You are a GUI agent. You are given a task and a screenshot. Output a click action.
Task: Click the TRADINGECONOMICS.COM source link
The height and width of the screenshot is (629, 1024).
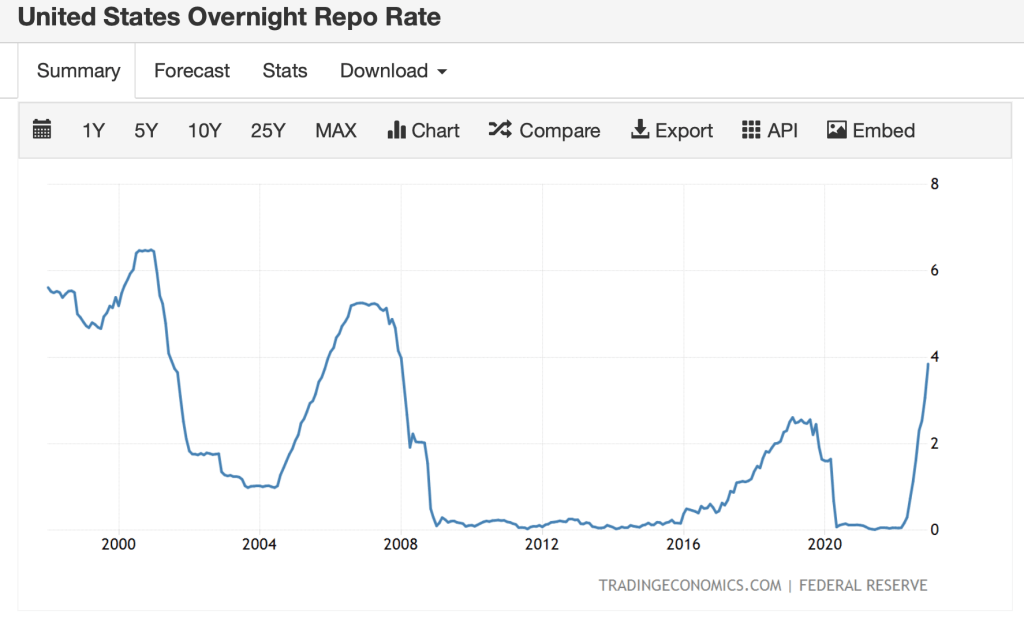[690, 585]
